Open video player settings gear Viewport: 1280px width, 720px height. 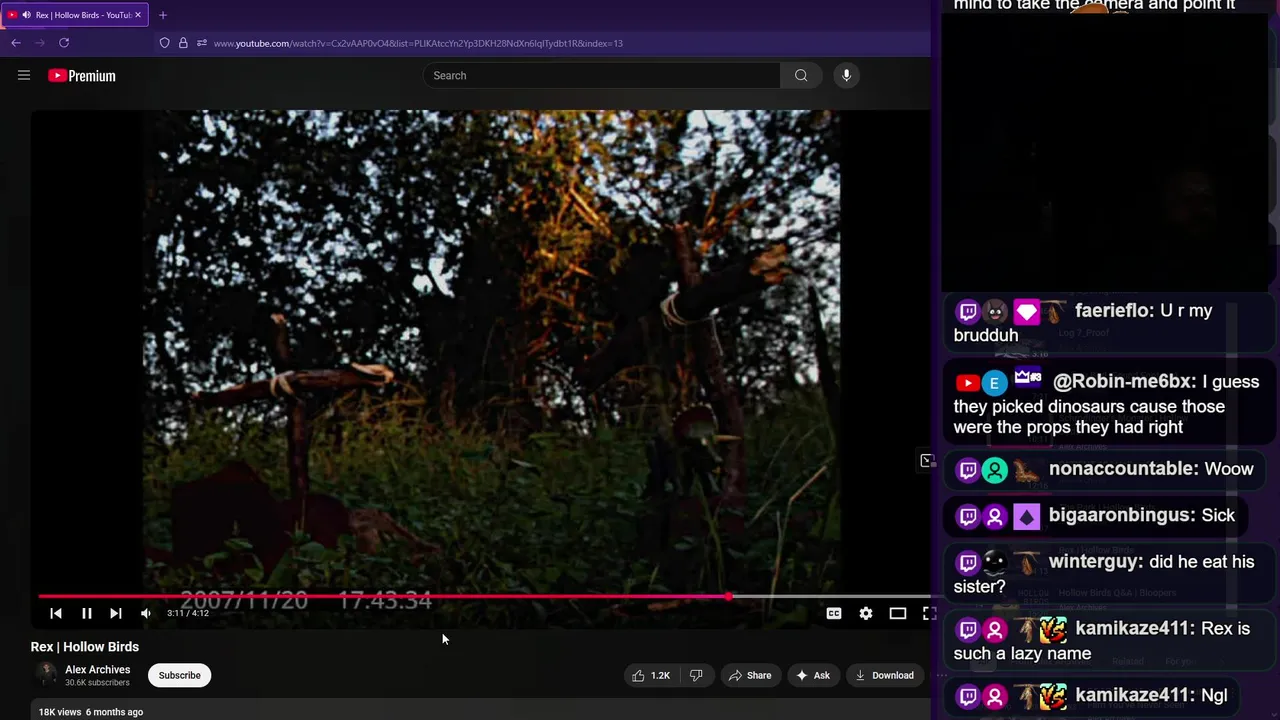[x=866, y=613]
